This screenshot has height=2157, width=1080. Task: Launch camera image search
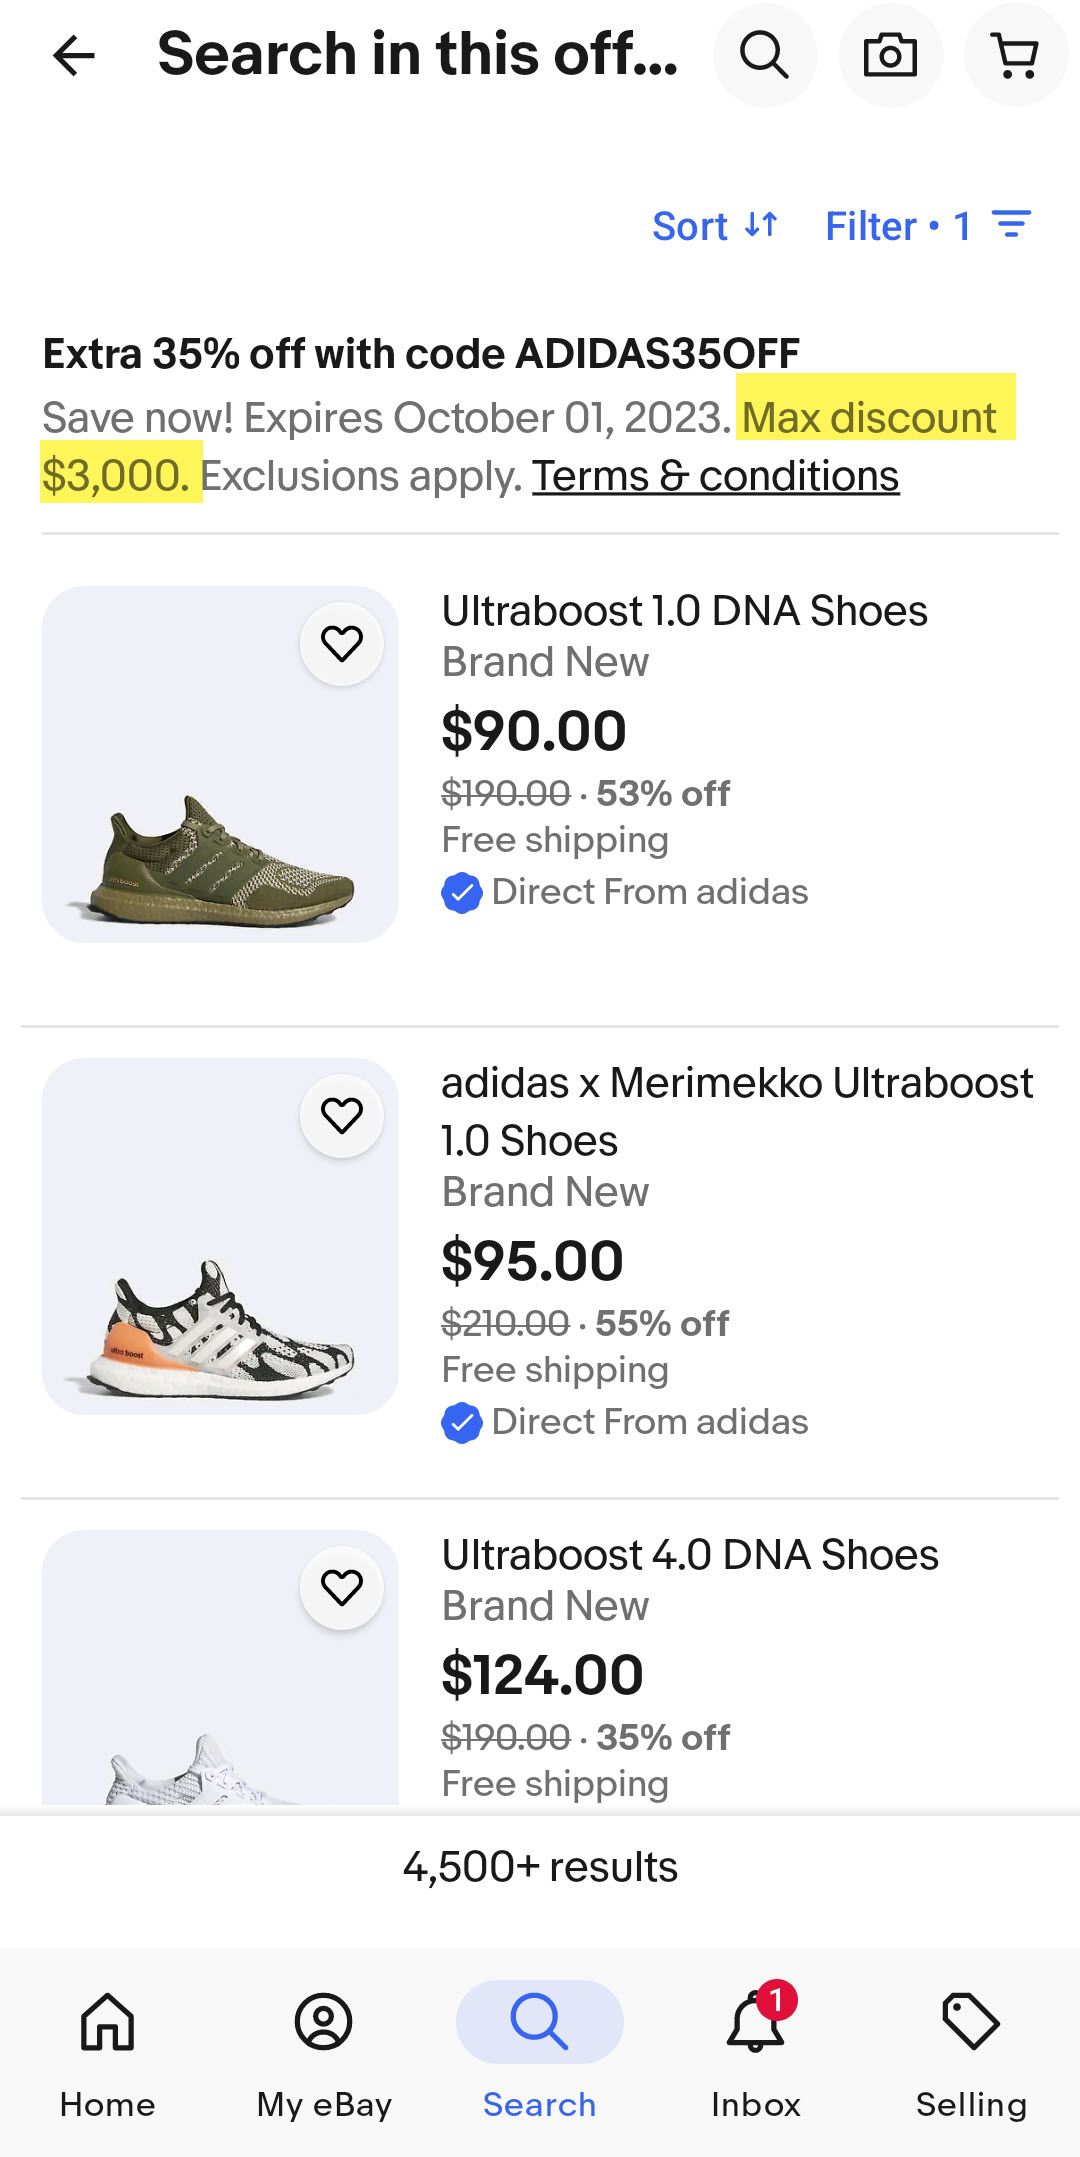pyautogui.click(x=890, y=55)
